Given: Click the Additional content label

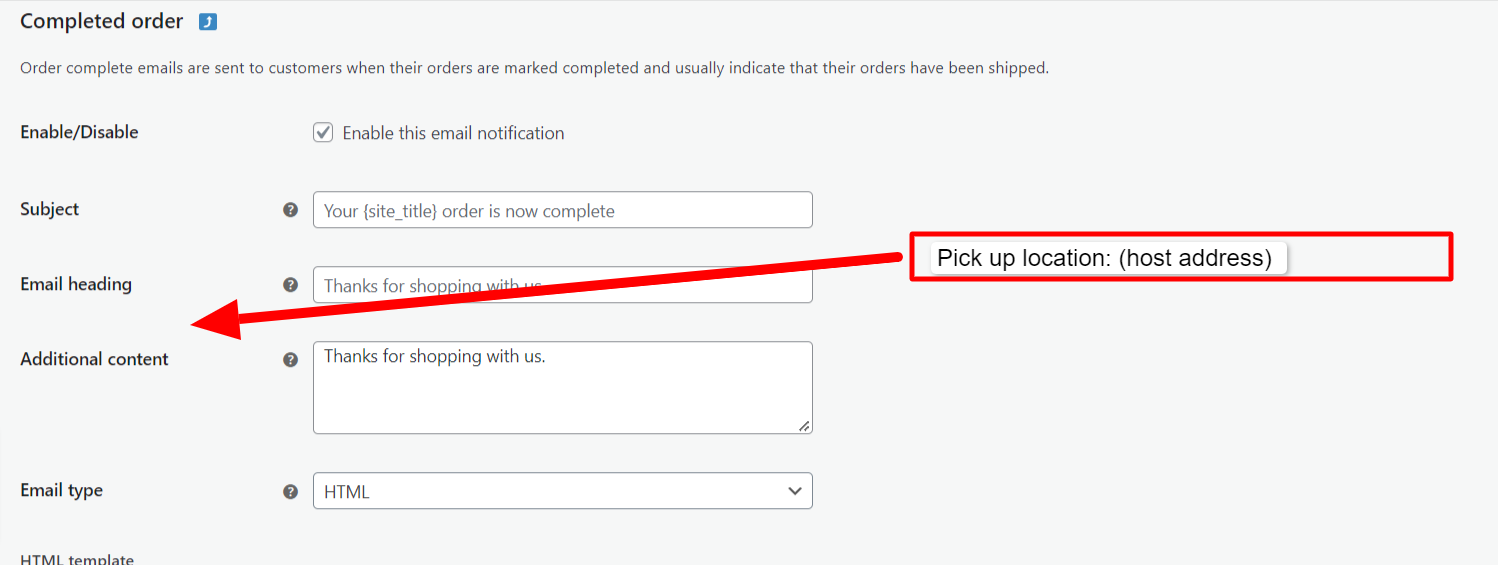Looking at the screenshot, I should pyautogui.click(x=95, y=360).
